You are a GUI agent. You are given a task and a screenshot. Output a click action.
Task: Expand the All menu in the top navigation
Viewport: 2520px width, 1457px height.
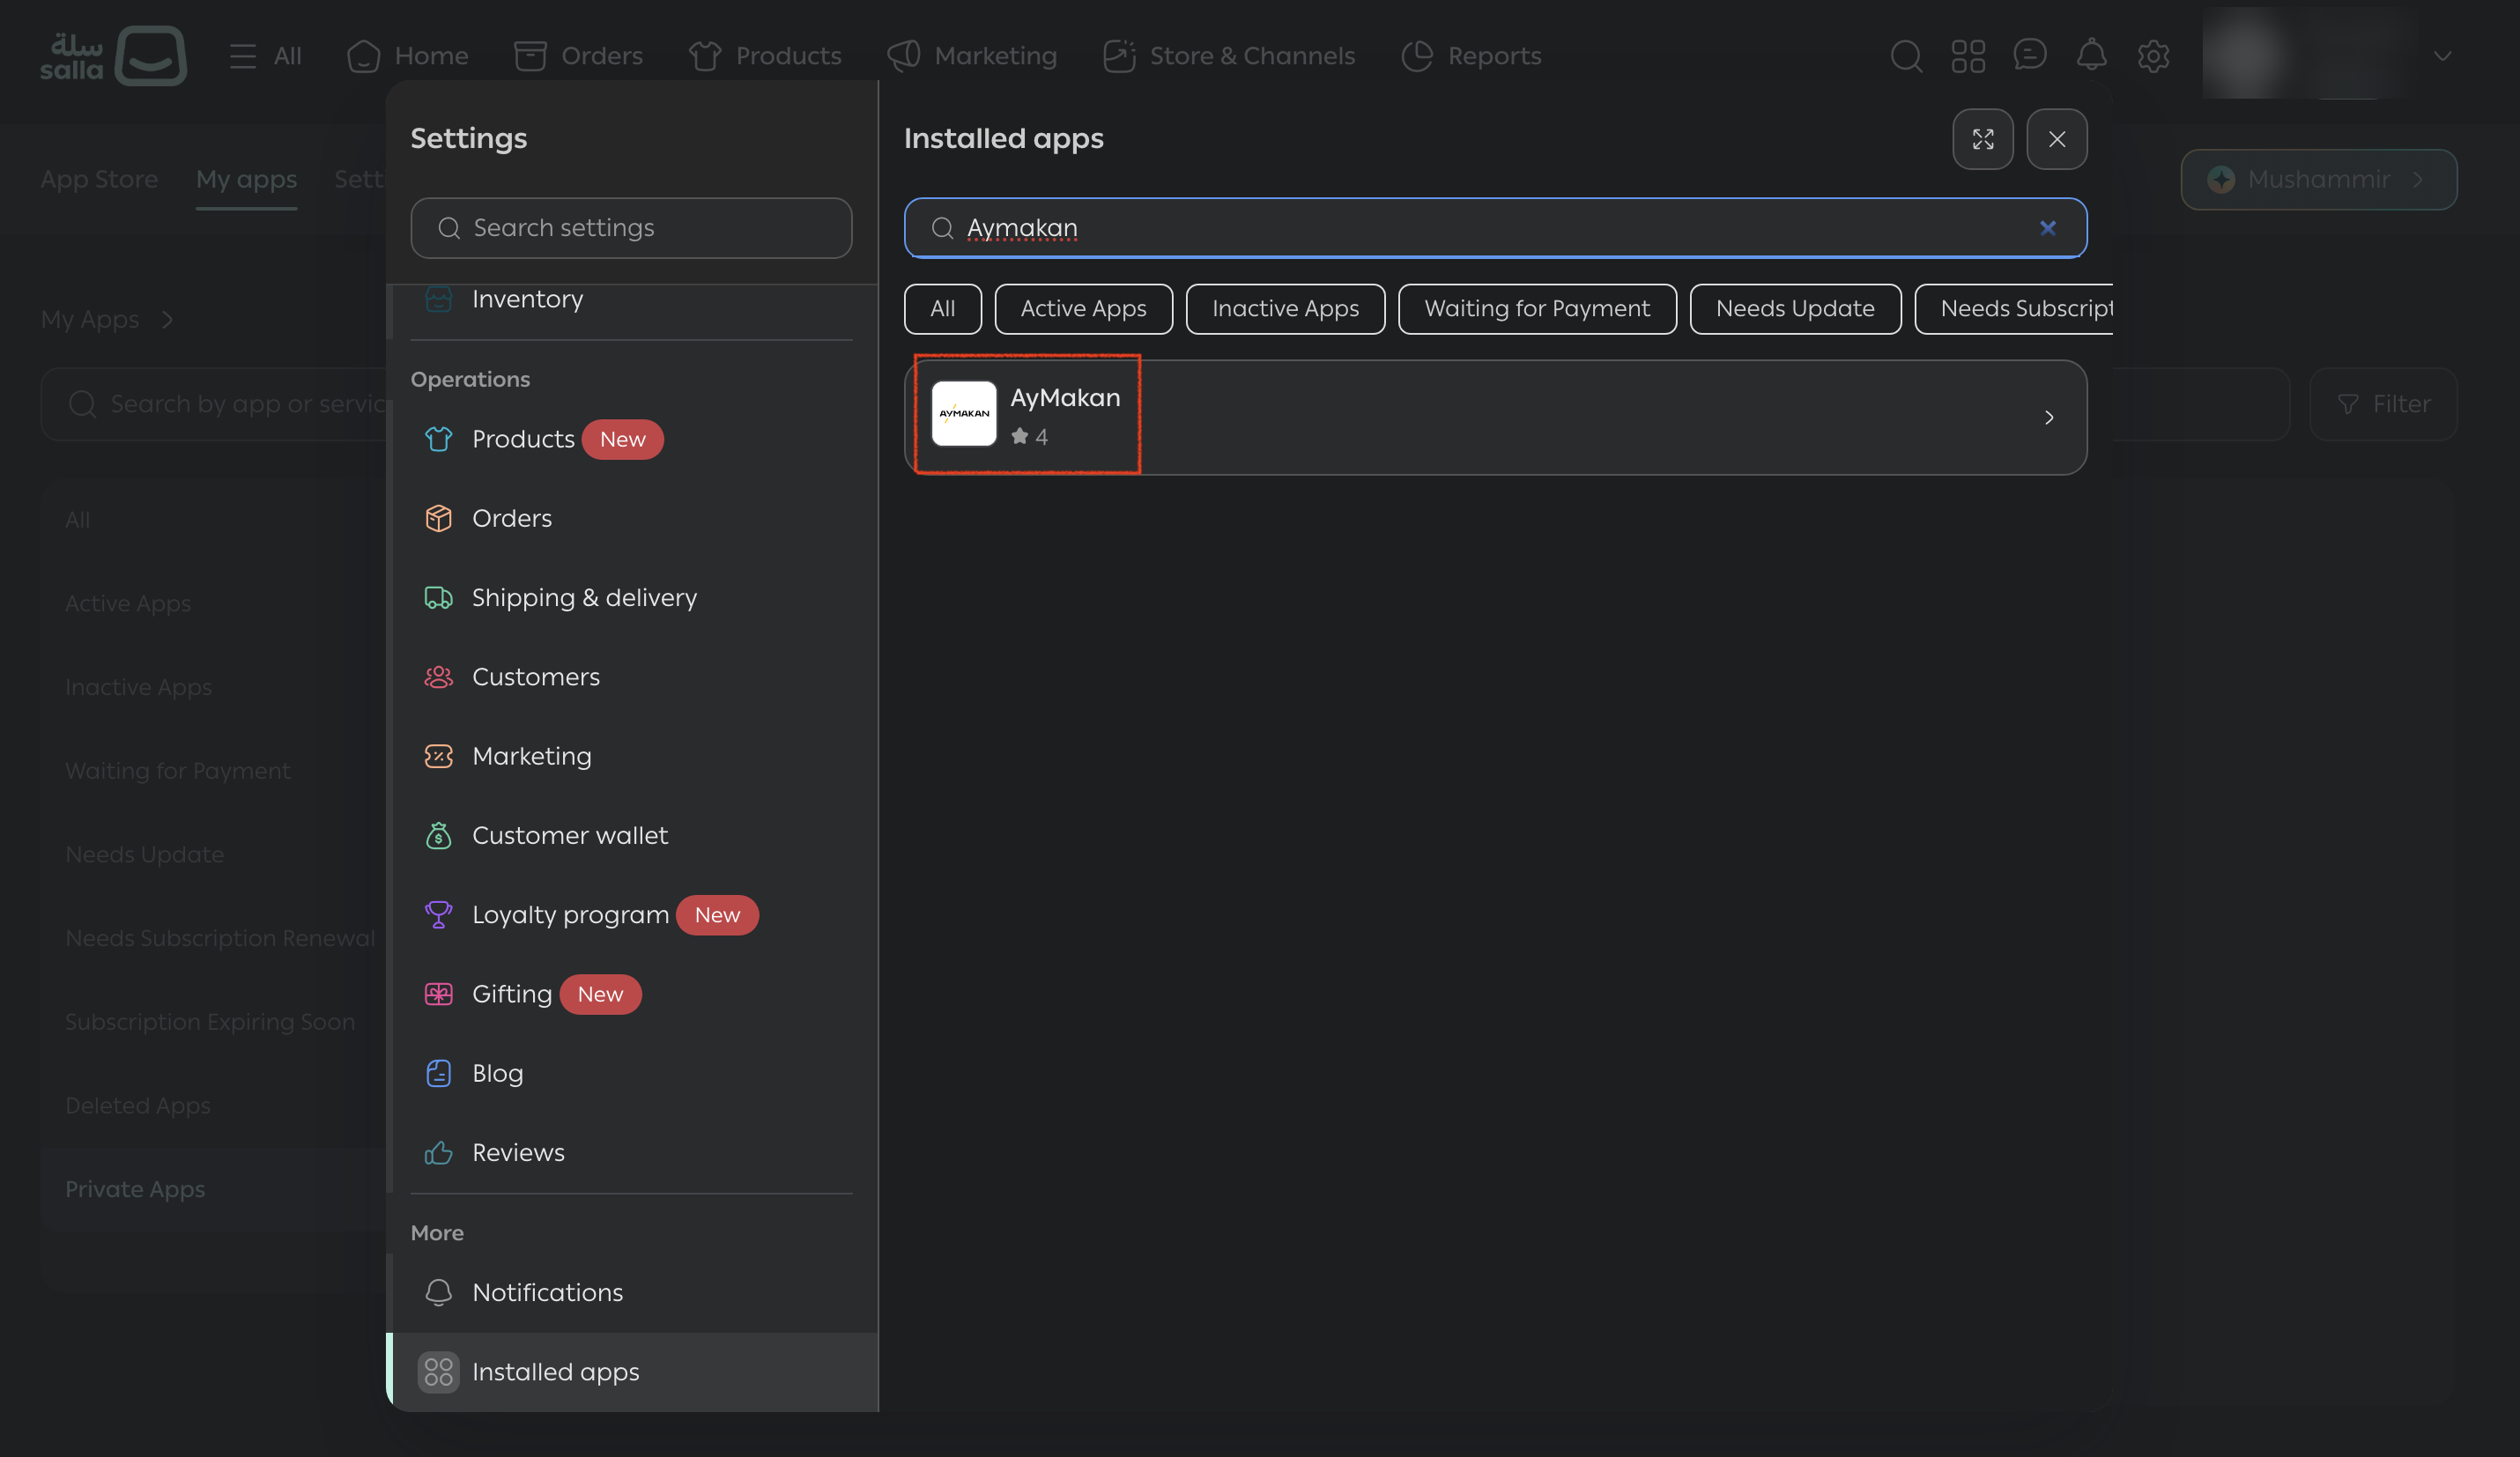[265, 56]
